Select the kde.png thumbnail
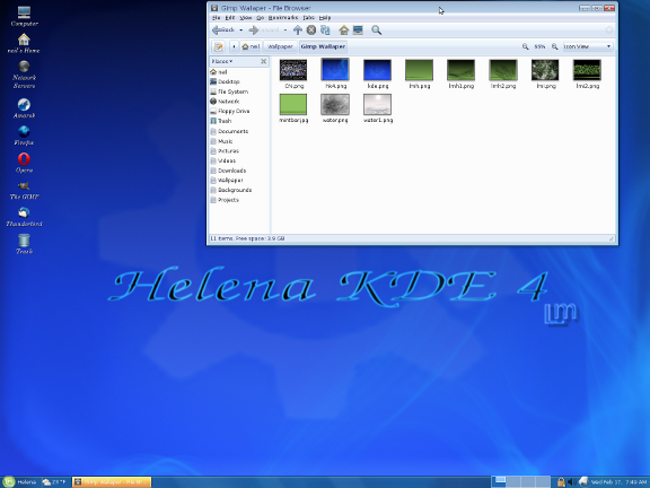This screenshot has height=488, width=650. [x=377, y=70]
